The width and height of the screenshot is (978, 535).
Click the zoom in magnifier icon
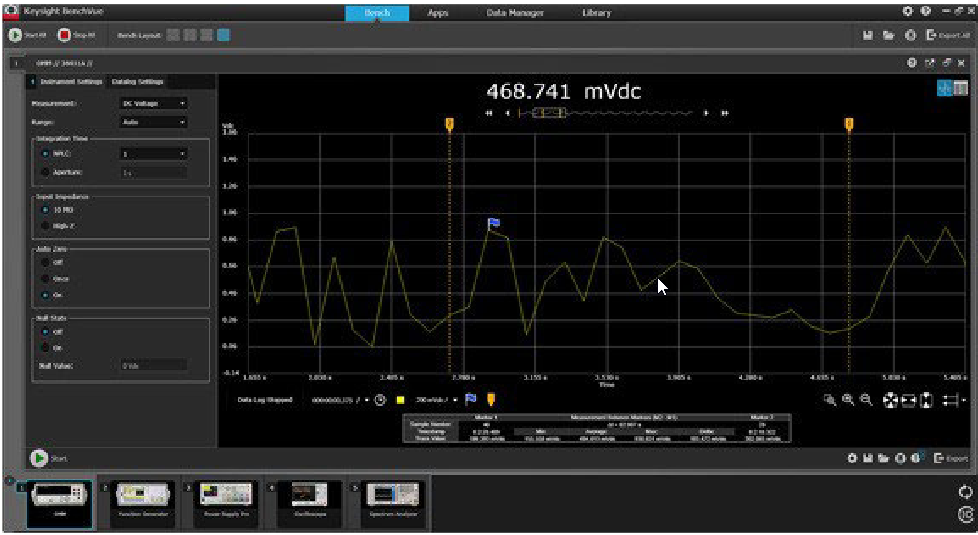pos(848,400)
